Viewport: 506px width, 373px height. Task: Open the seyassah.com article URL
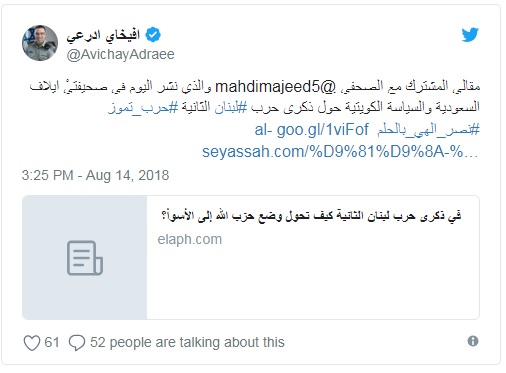pyautogui.click(x=340, y=152)
